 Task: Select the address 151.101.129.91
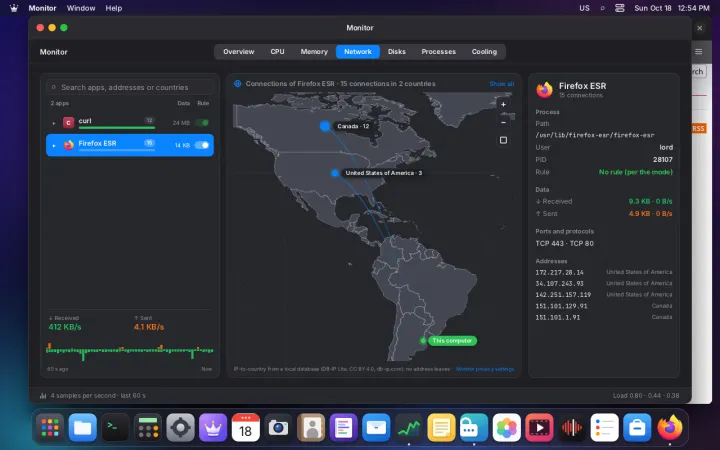[561, 306]
